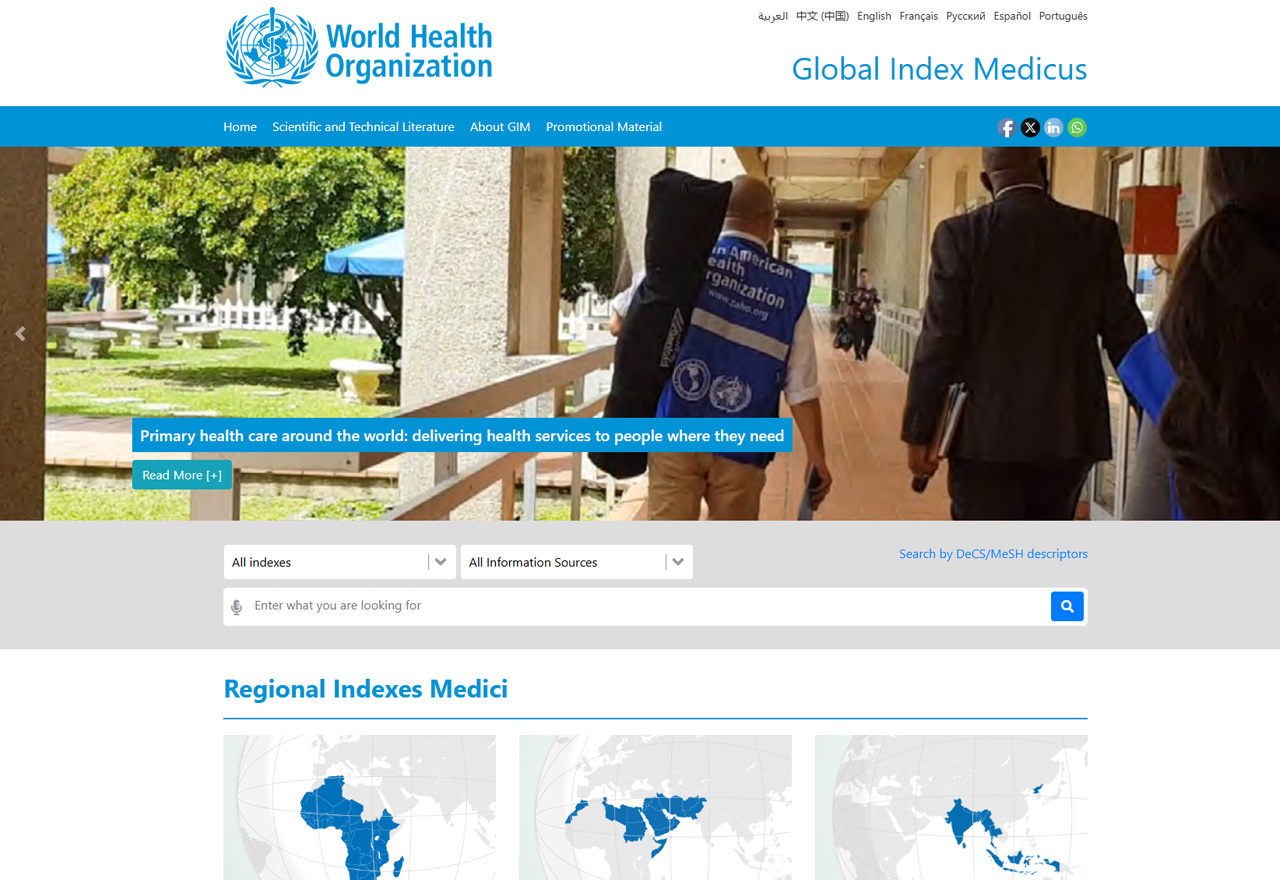Viewport: 1280px width, 880px height.
Task: Switch language to Français
Action: pyautogui.click(x=918, y=16)
